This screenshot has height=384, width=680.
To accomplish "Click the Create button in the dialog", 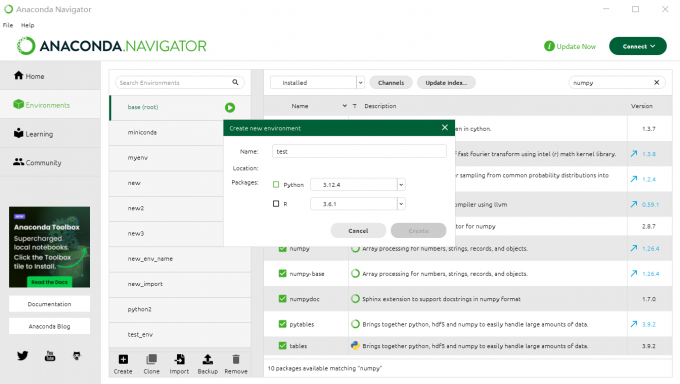I will coord(418,230).
